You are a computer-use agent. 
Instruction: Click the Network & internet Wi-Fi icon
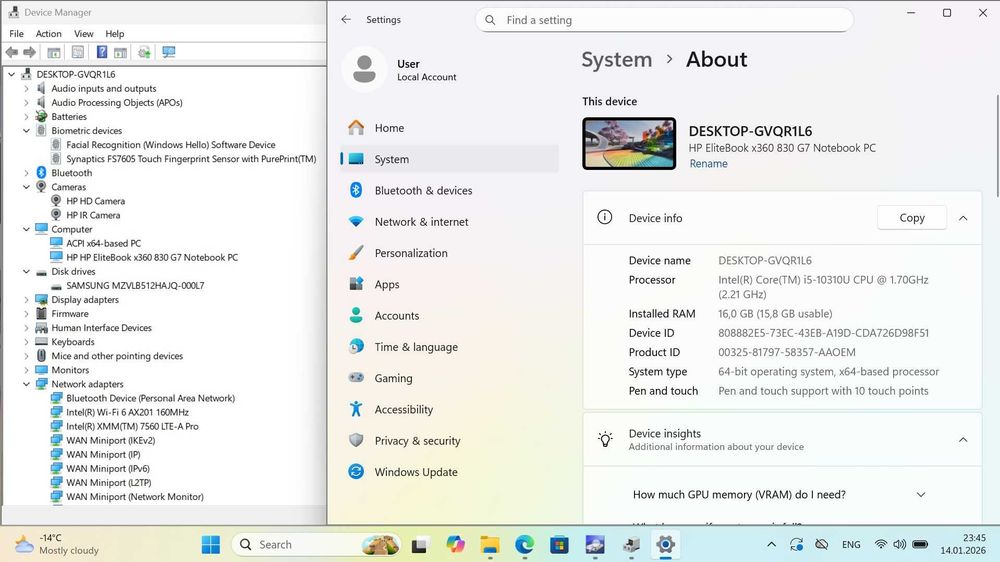point(356,221)
